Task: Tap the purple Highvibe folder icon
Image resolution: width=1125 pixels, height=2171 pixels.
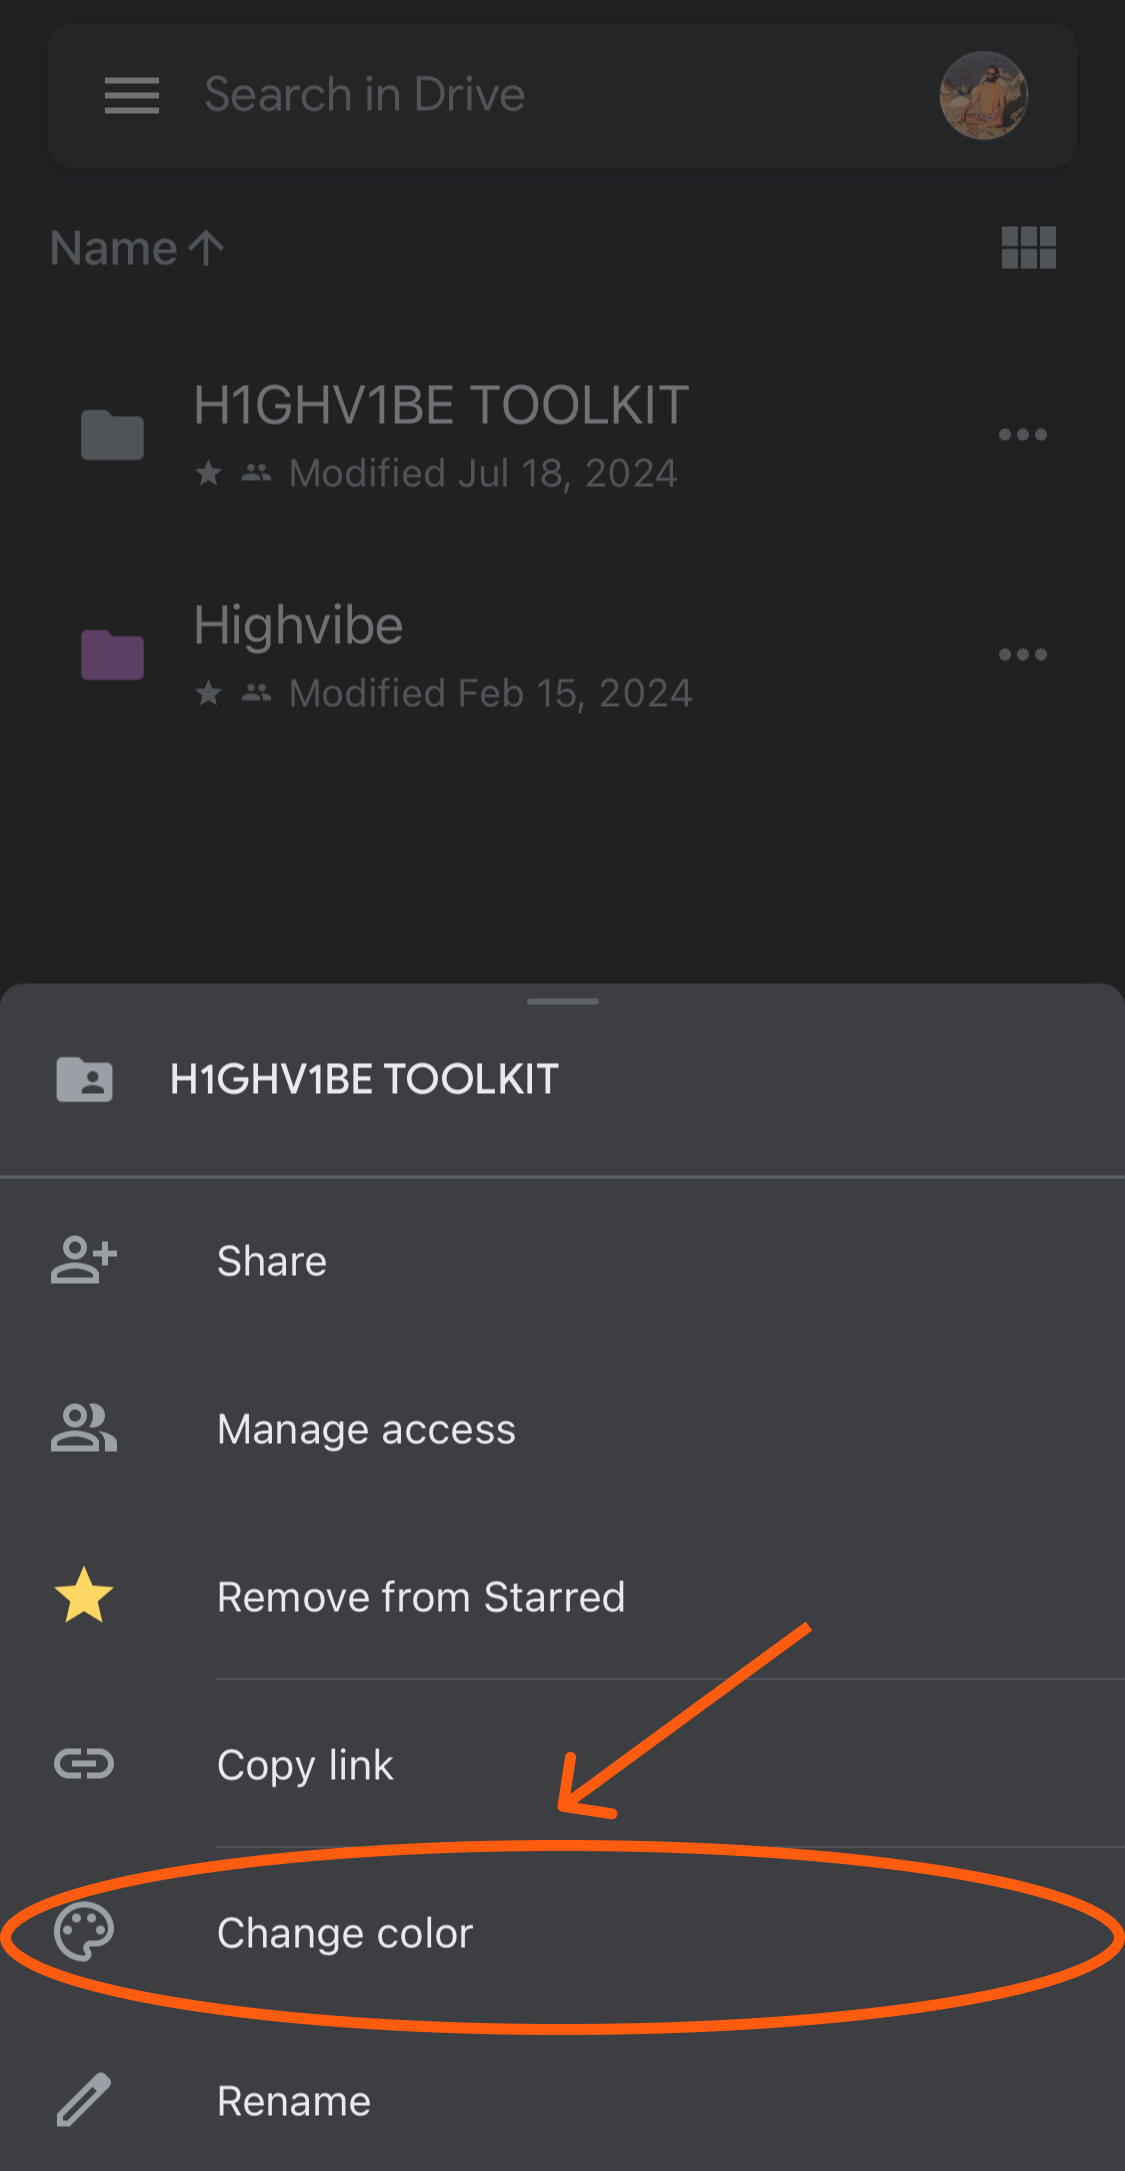Action: coord(112,655)
